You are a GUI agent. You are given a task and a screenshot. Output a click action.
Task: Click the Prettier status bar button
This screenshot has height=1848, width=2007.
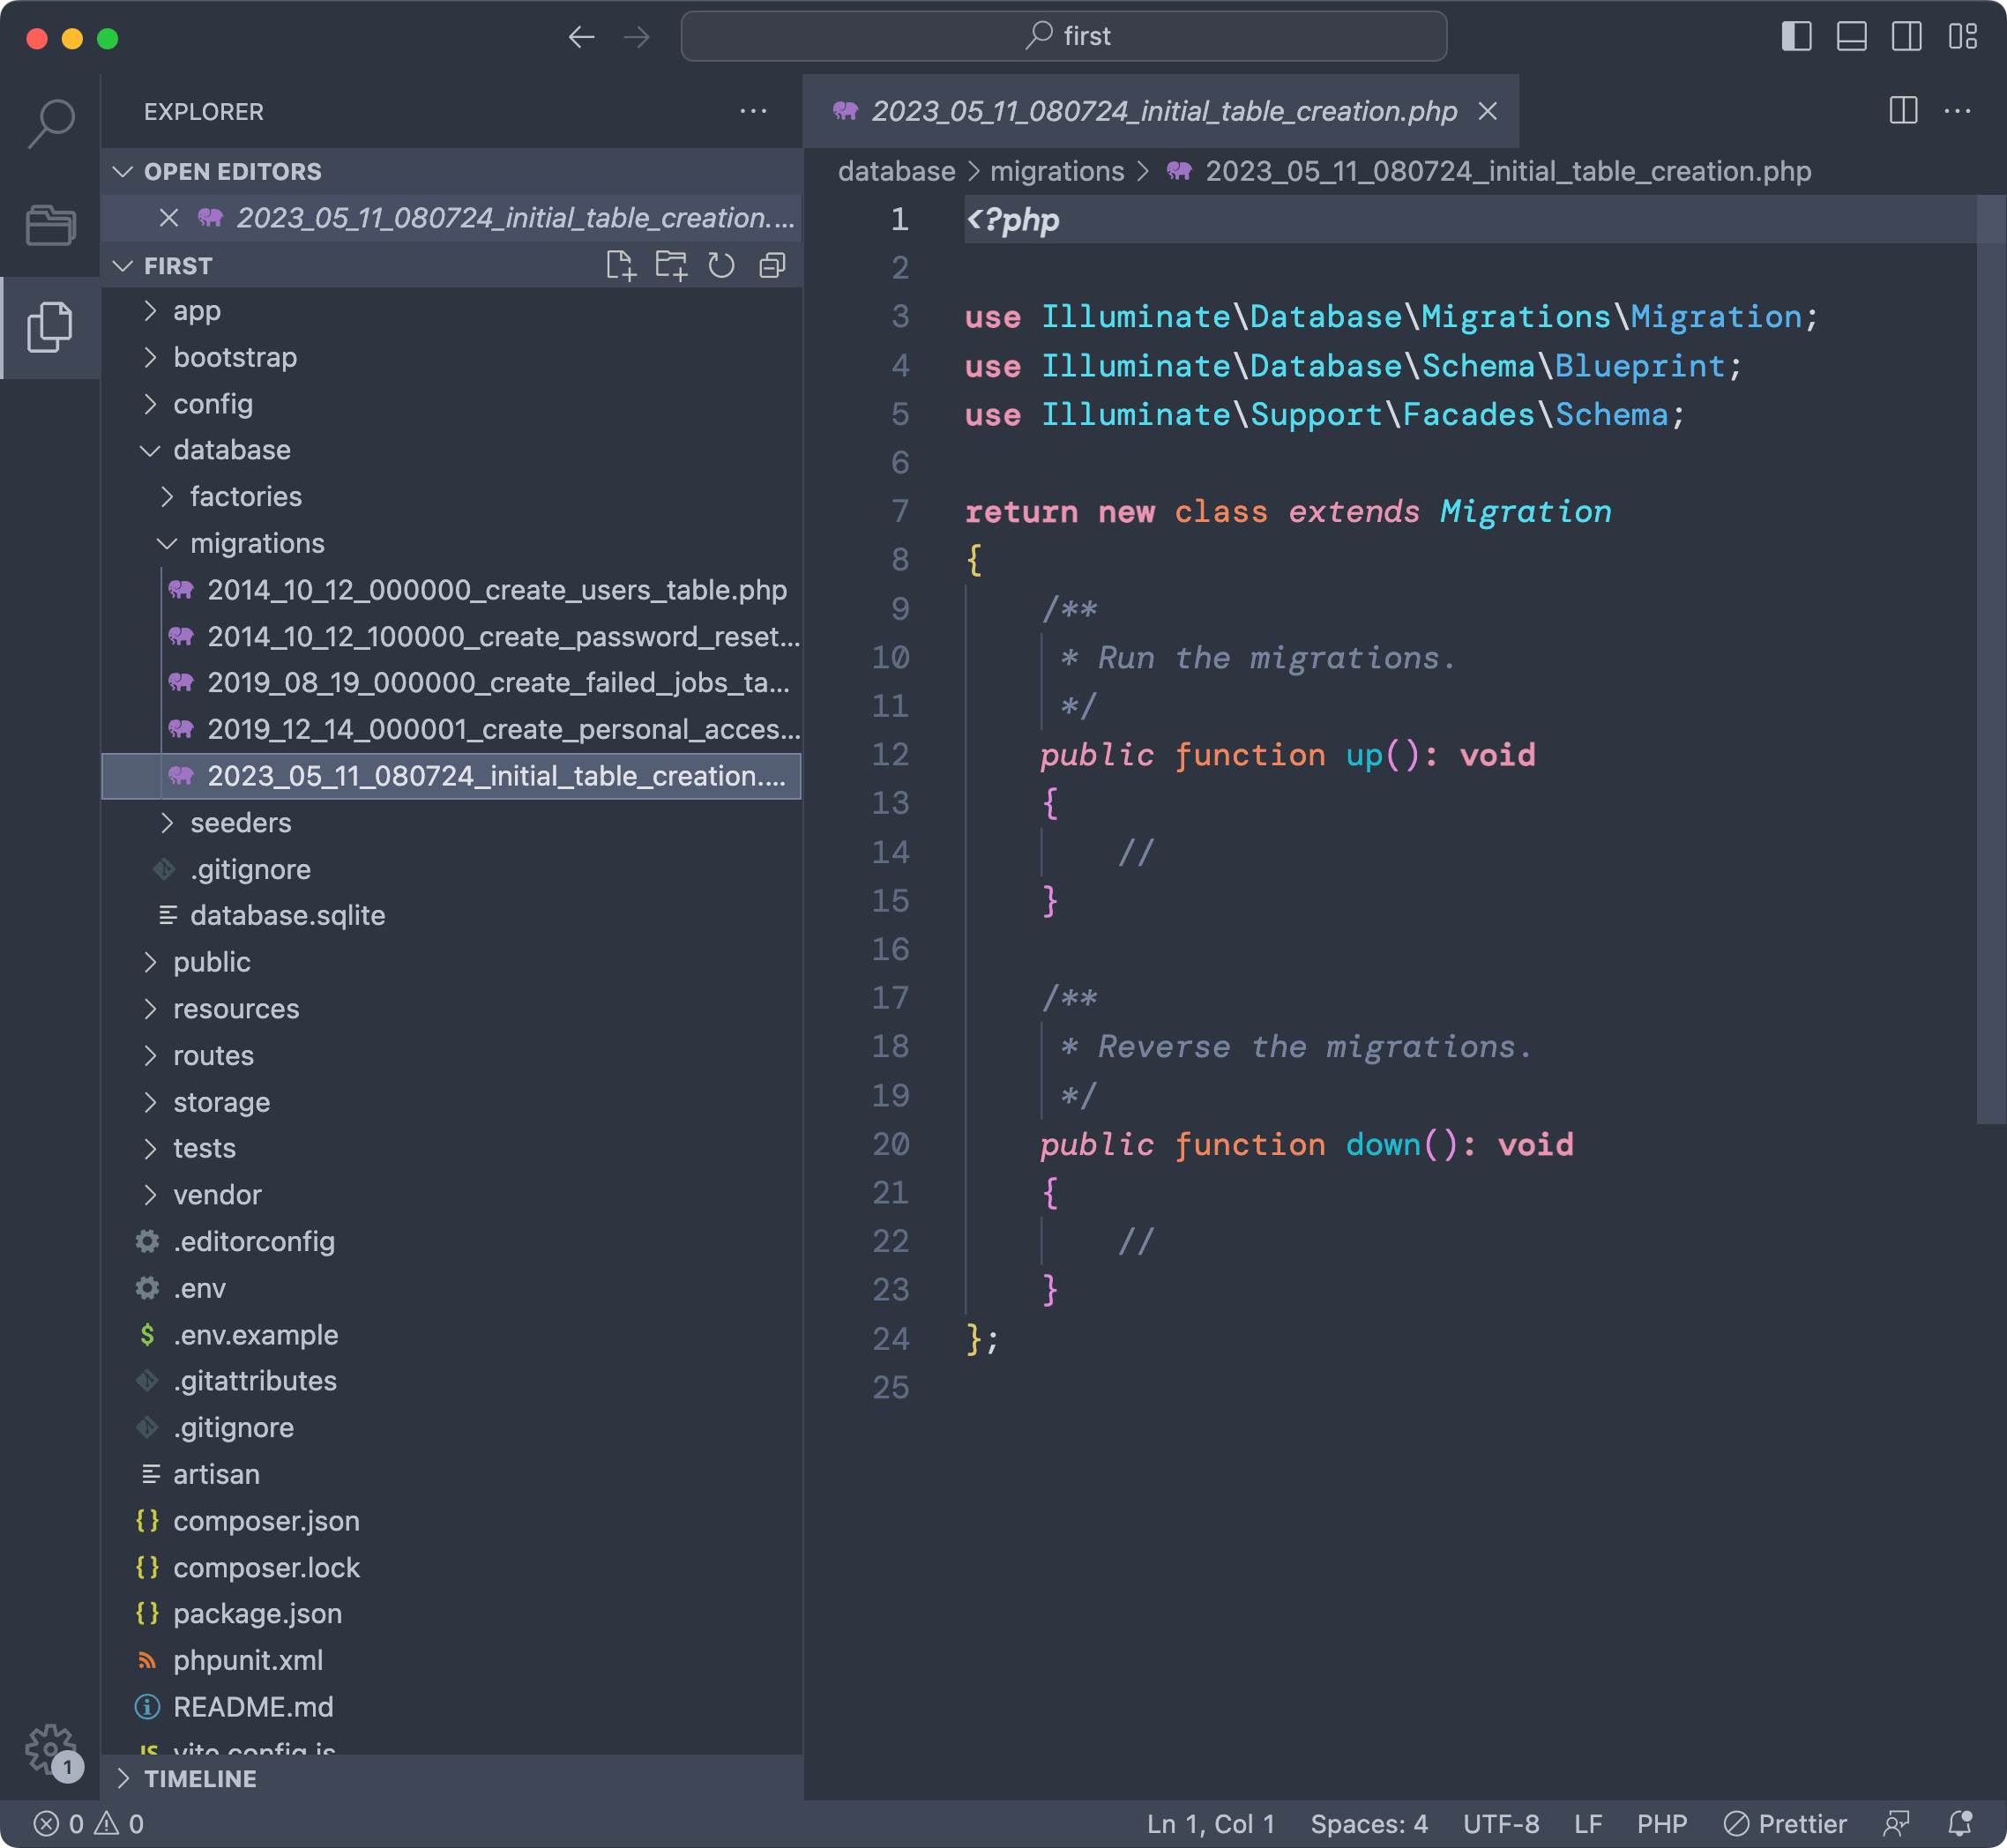(1785, 1824)
